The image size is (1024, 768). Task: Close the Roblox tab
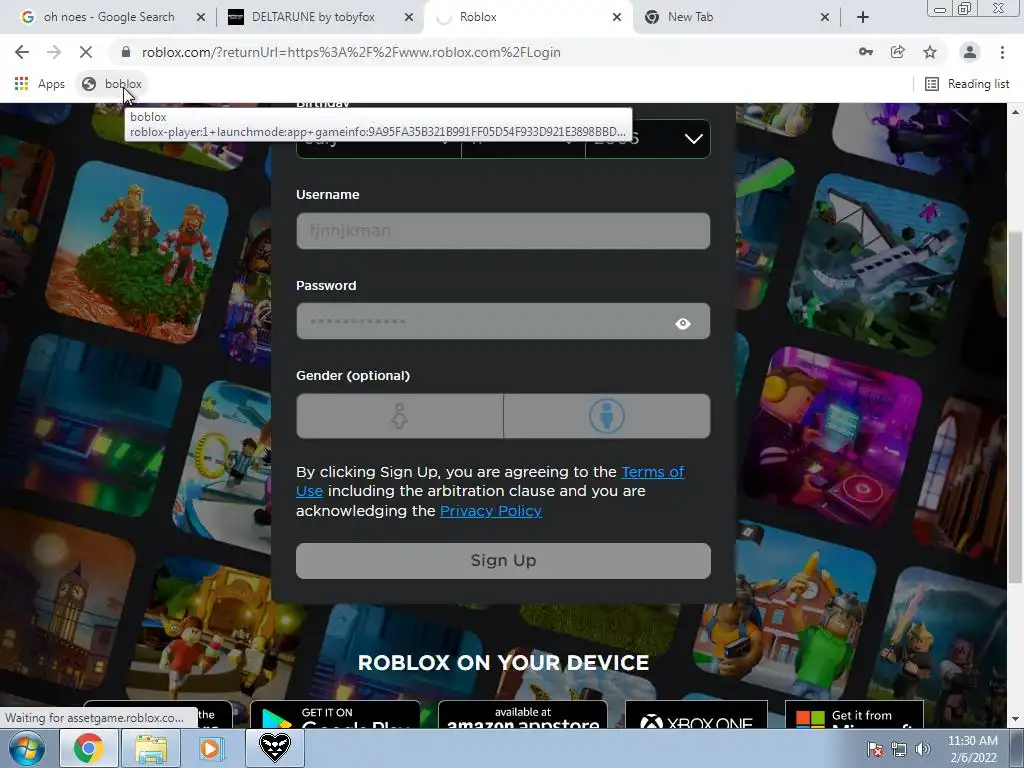[x=616, y=17]
